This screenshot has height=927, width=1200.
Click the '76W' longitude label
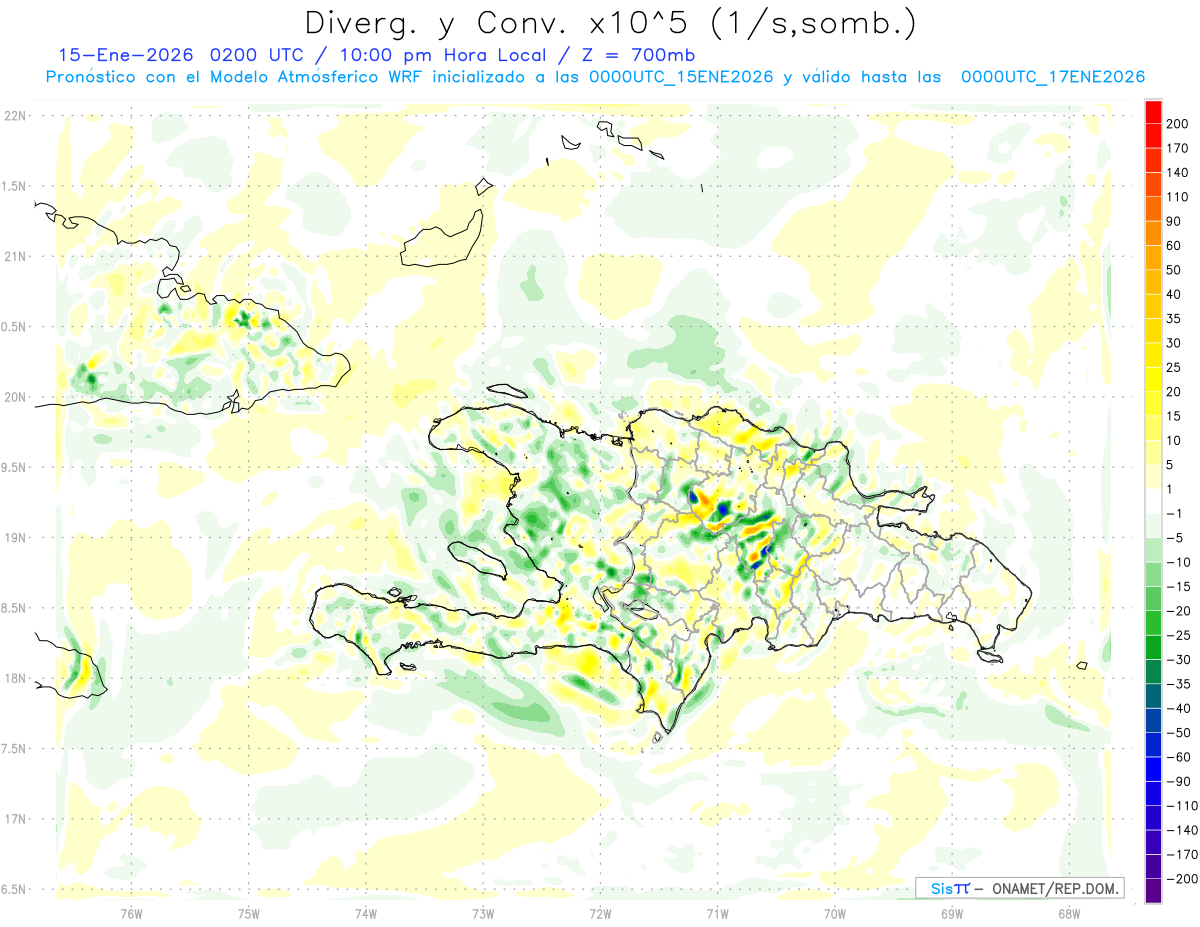131,913
